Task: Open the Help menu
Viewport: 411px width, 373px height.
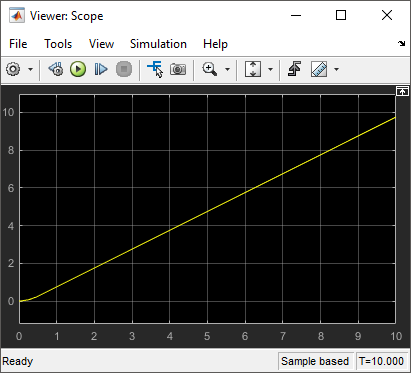Action: click(215, 44)
